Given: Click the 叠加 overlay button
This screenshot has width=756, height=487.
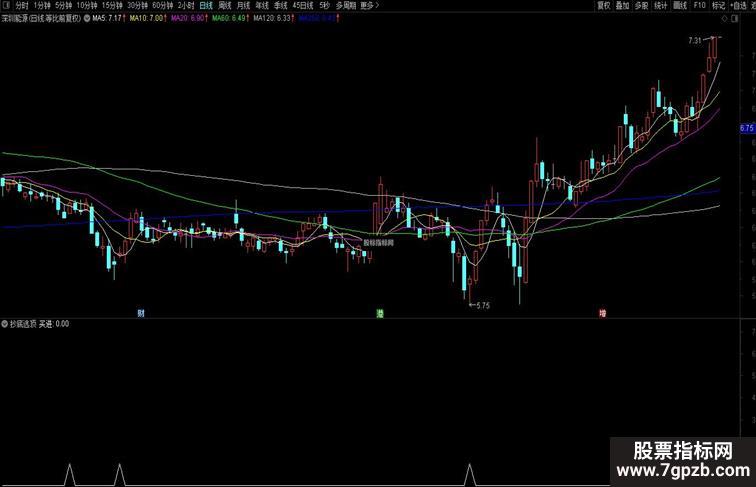Looking at the screenshot, I should pos(623,5).
